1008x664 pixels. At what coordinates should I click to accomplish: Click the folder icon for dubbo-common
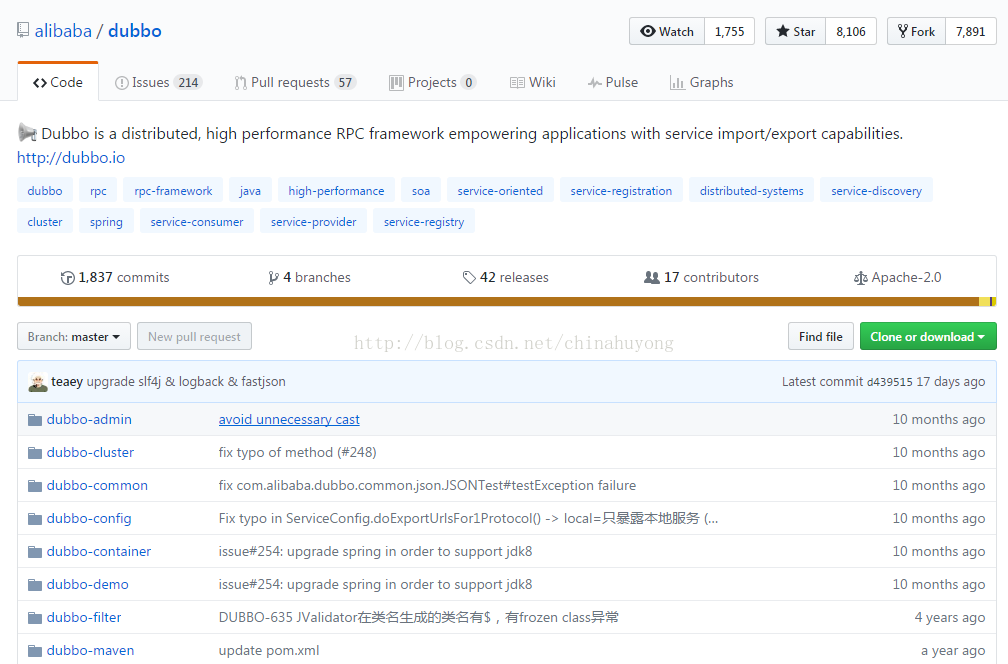click(35, 486)
